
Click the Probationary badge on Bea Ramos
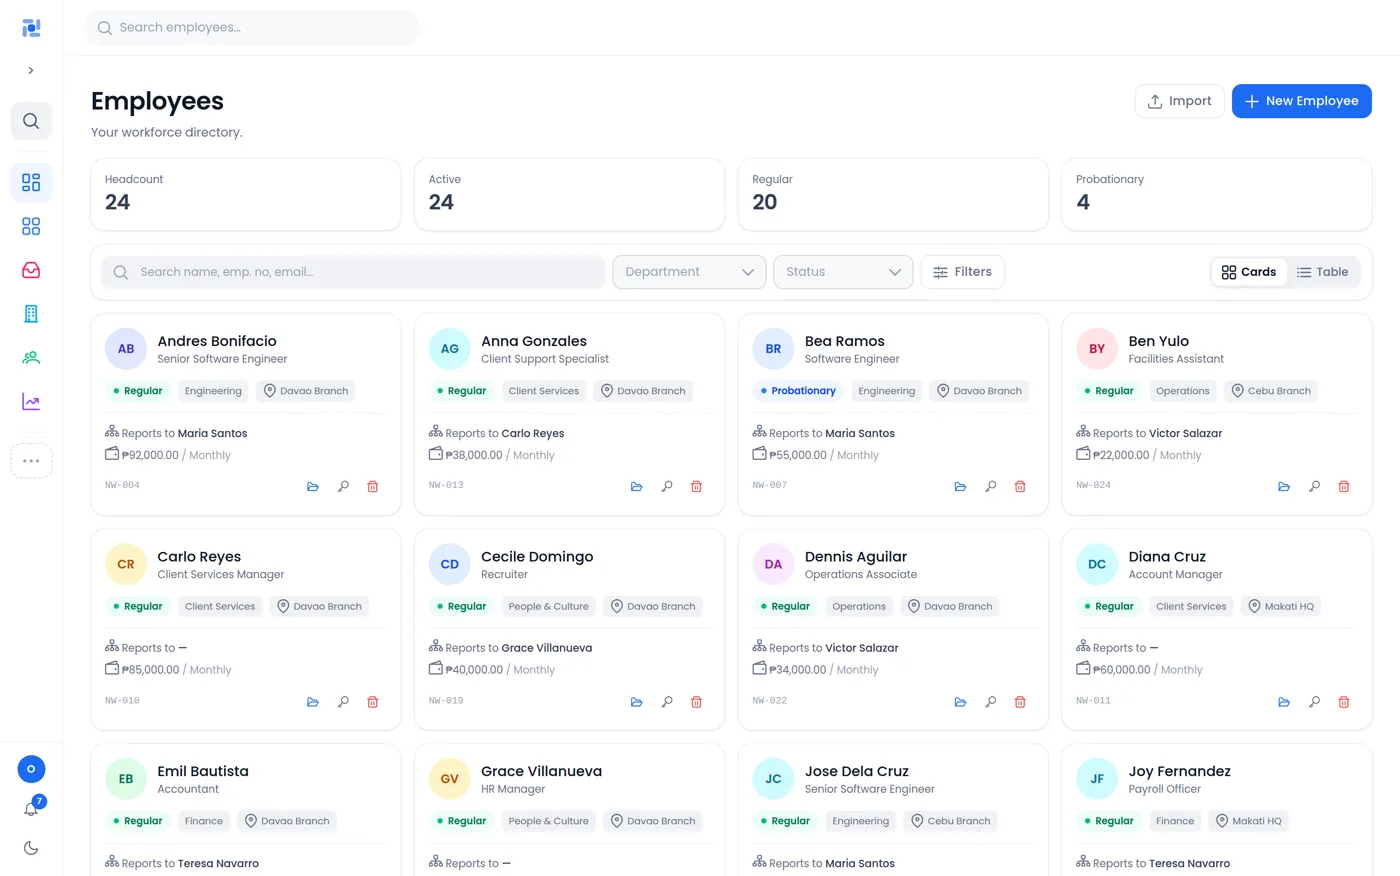point(798,391)
